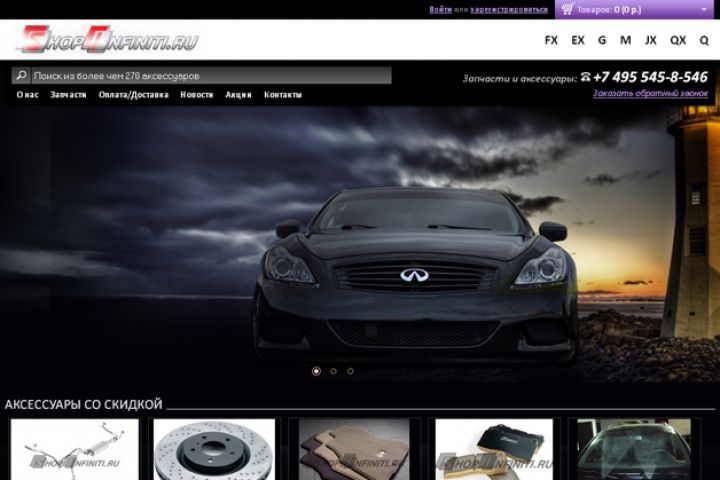Click 'Заказать обратный звонок' link

click(650, 93)
